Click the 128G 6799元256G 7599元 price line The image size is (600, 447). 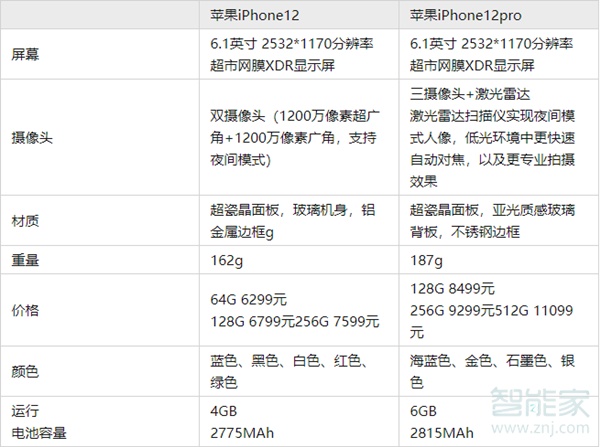point(295,321)
